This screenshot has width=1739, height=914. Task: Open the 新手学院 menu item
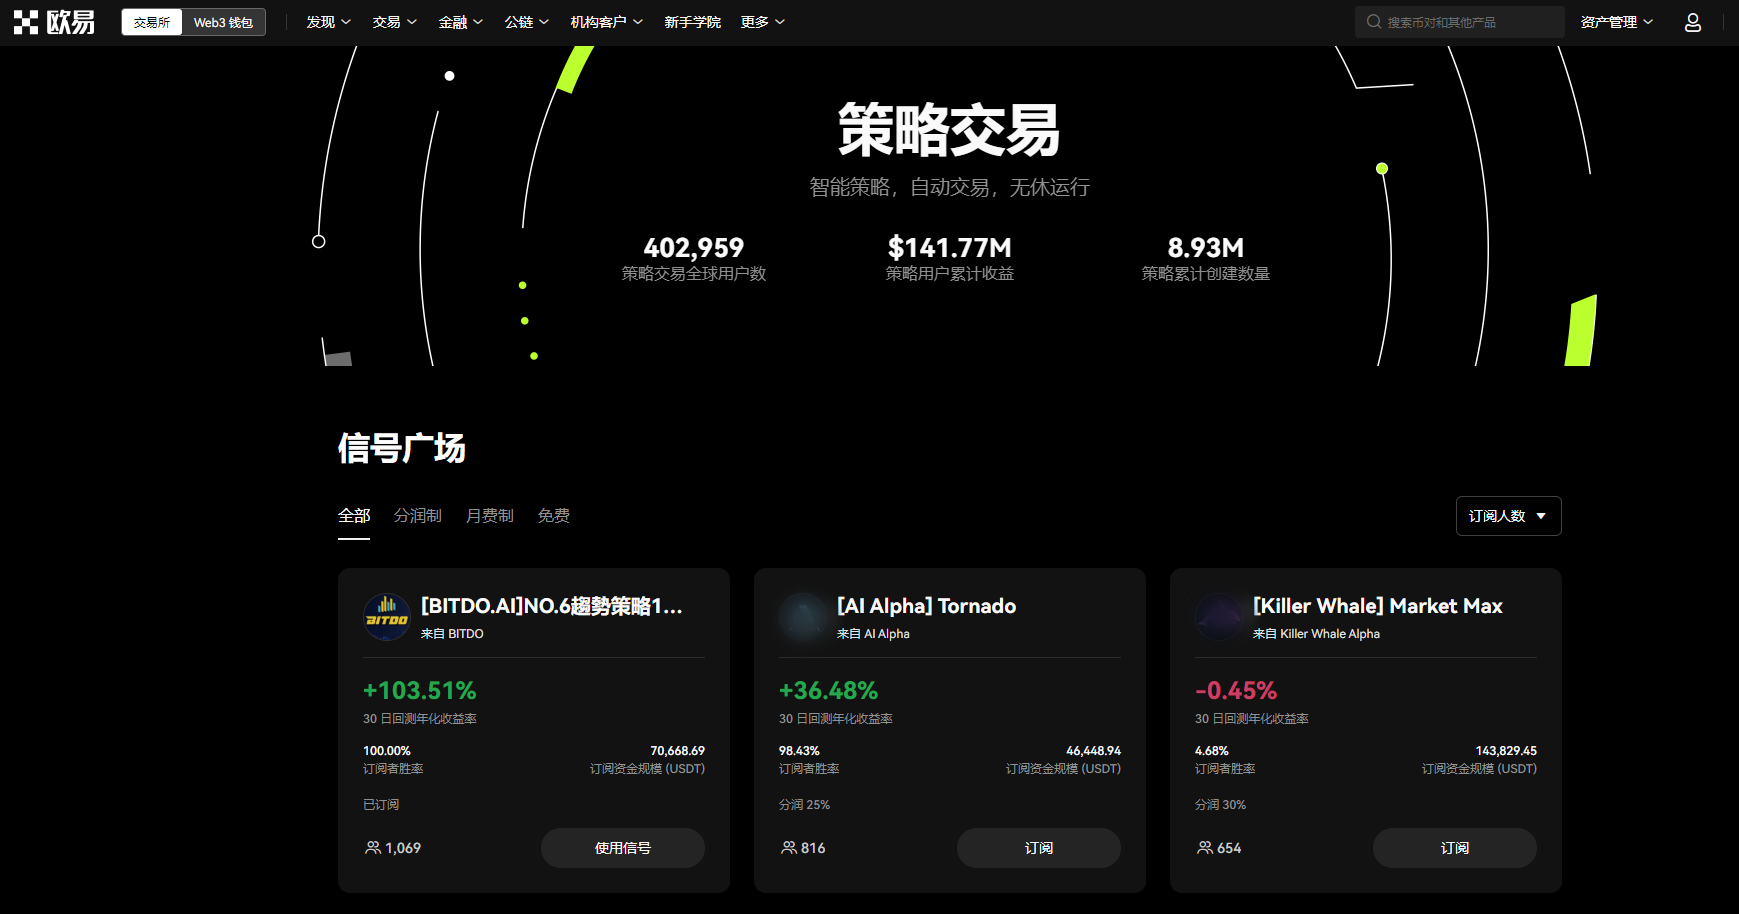tap(693, 21)
